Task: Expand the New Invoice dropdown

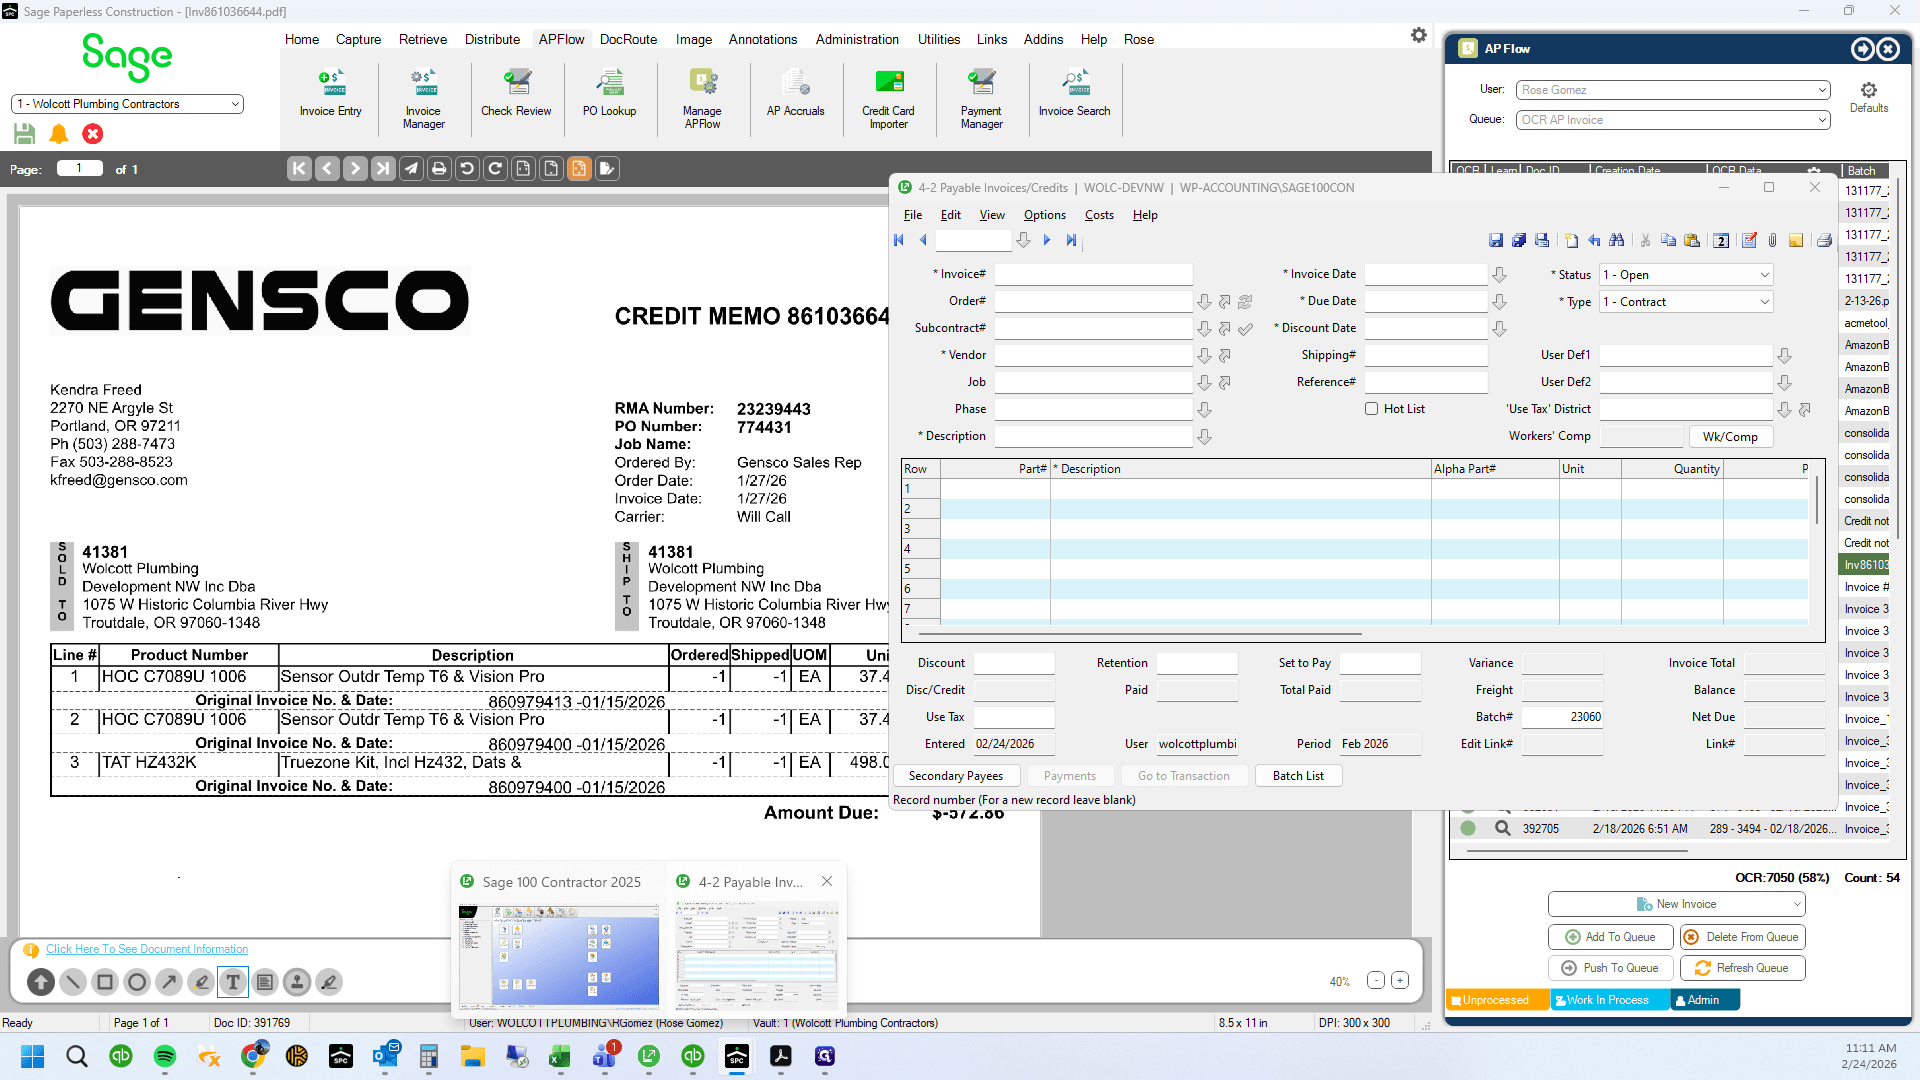Action: point(1797,904)
